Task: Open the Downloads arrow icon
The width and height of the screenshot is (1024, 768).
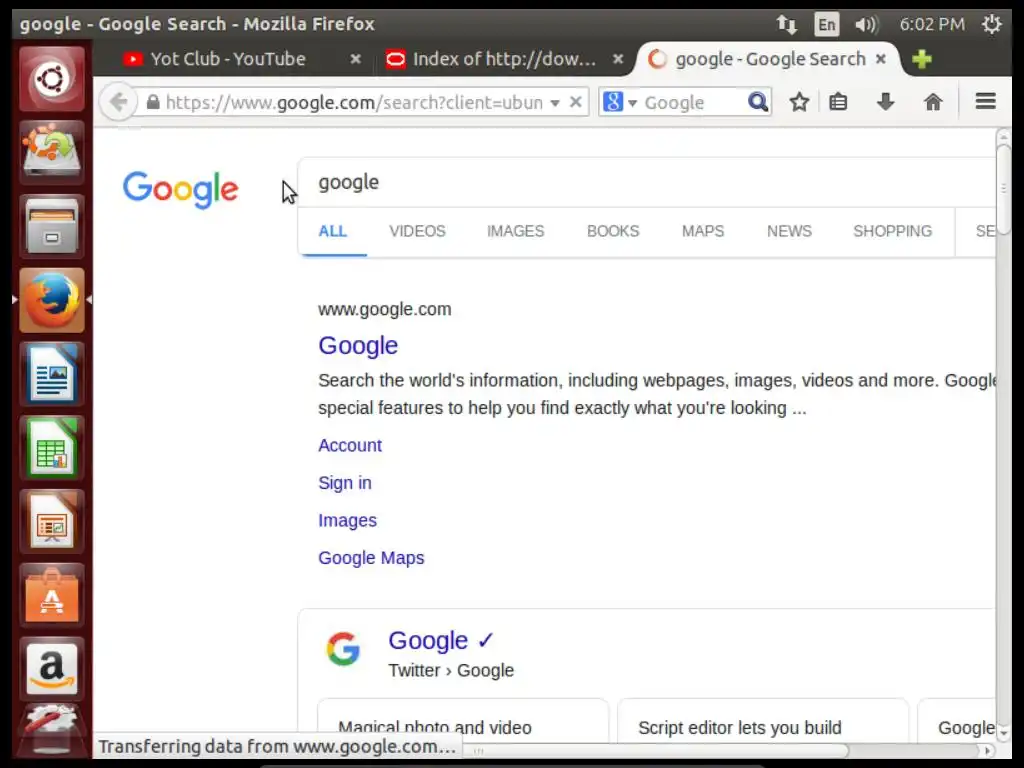Action: 886,102
